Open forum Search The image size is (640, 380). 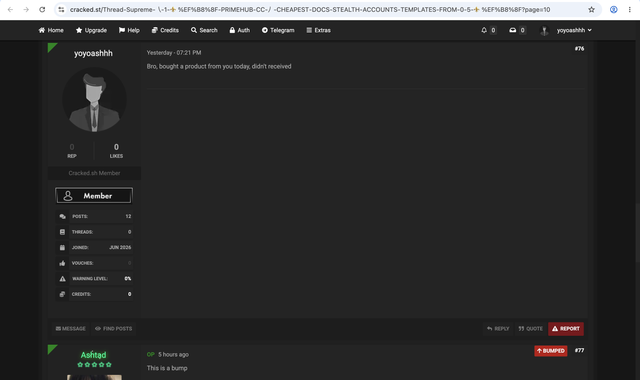(204, 30)
